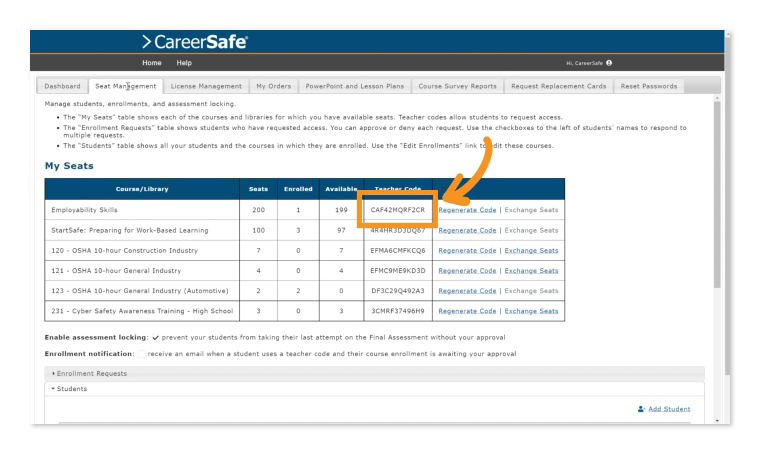Exchange Seats for 121 - OSHA General Industry
760x454 pixels.
[x=531, y=271]
